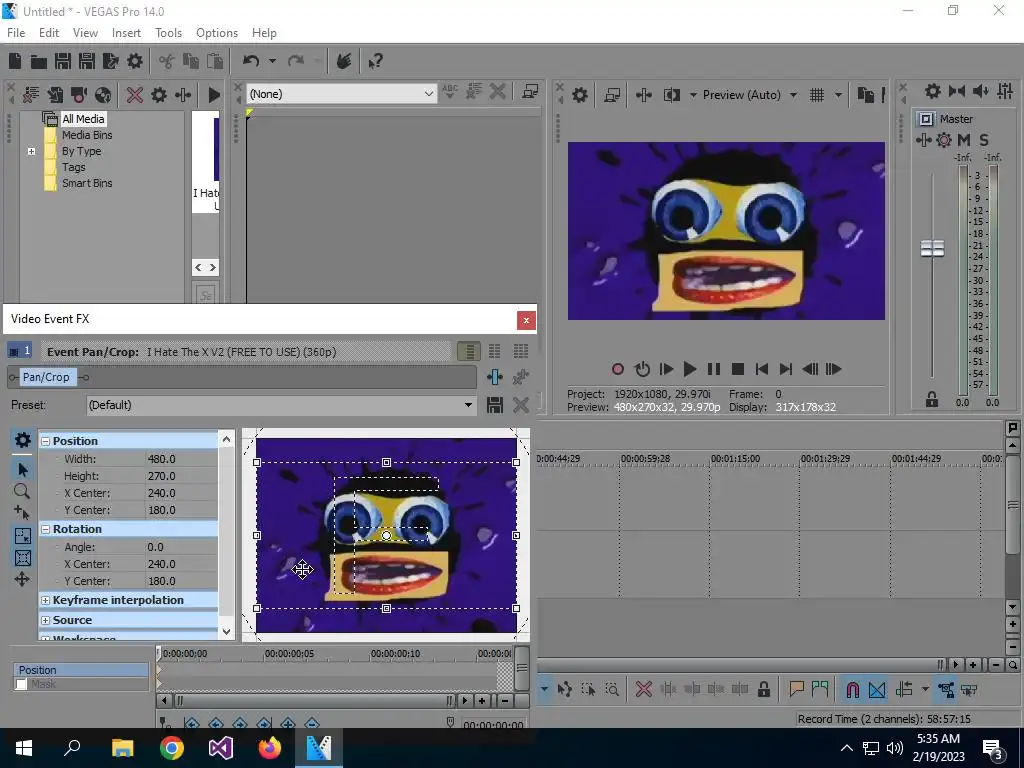Solo the Master bus with S
The width and height of the screenshot is (1024, 768).
(x=984, y=140)
